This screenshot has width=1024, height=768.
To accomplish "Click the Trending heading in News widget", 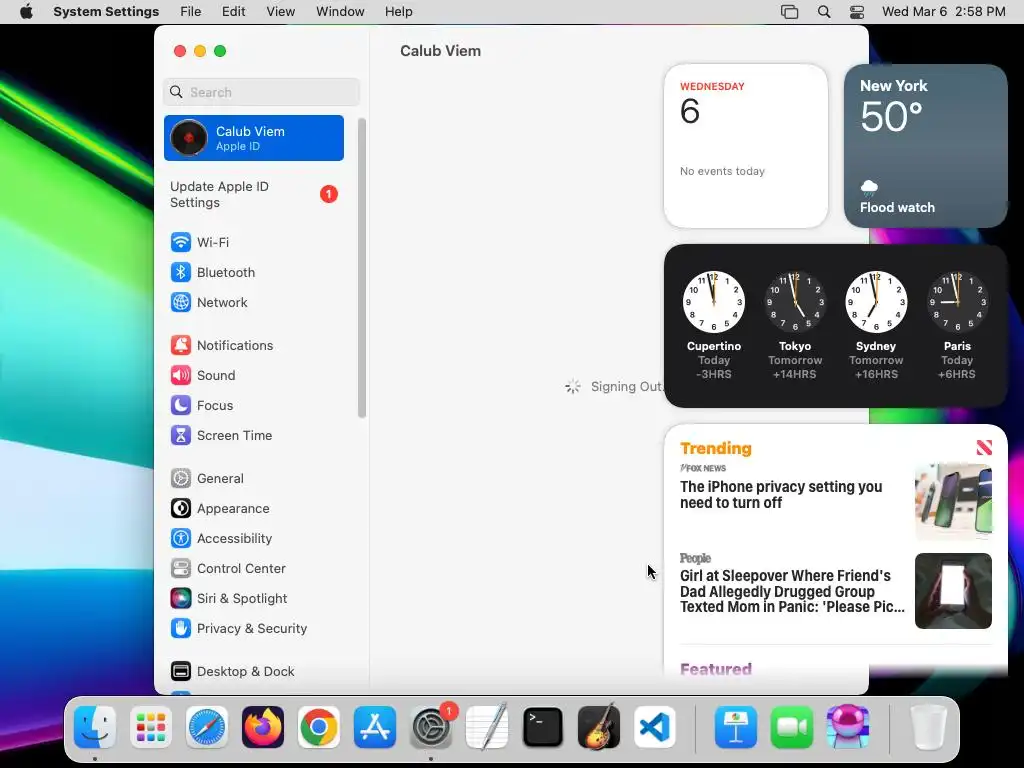I will coord(716,448).
